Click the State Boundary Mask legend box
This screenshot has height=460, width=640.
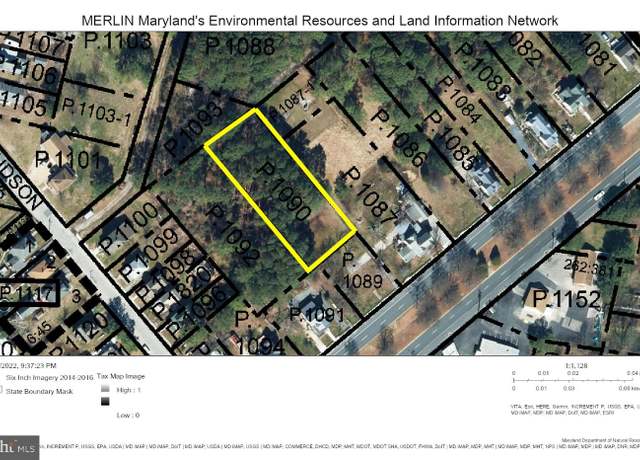[x=1, y=390]
